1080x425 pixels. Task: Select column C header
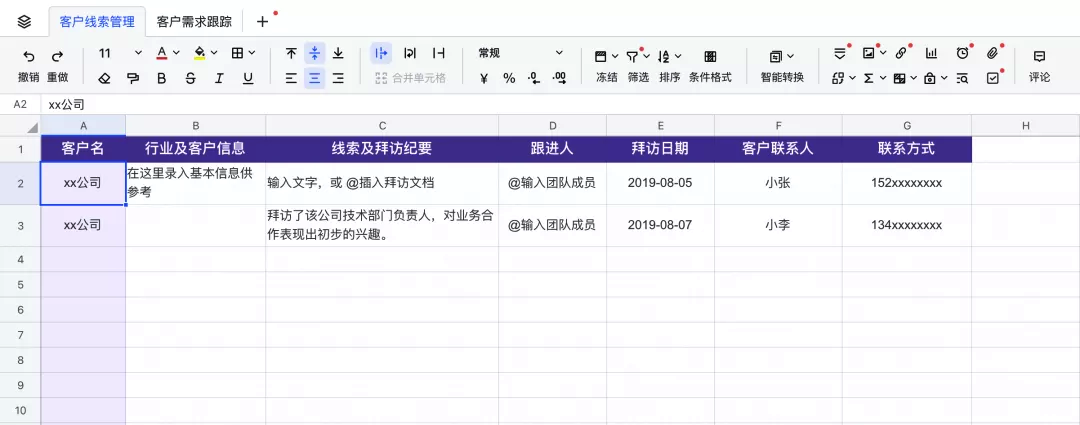pos(382,125)
